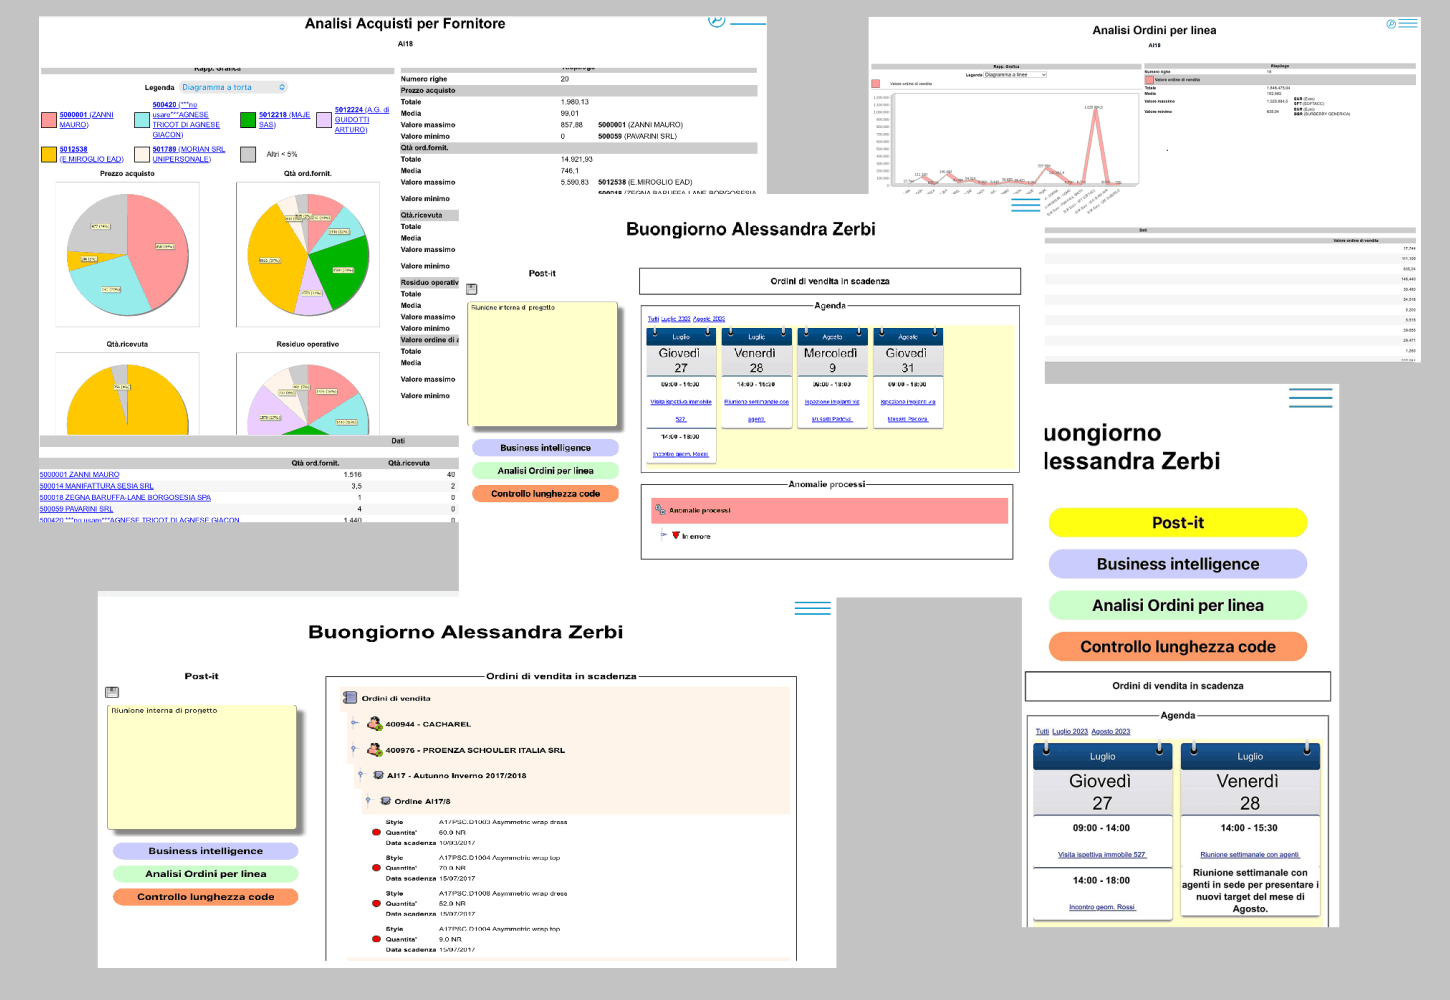
Task: Open hamburger menu on Analisi Ordini per linea page
Action: [x=1409, y=23]
